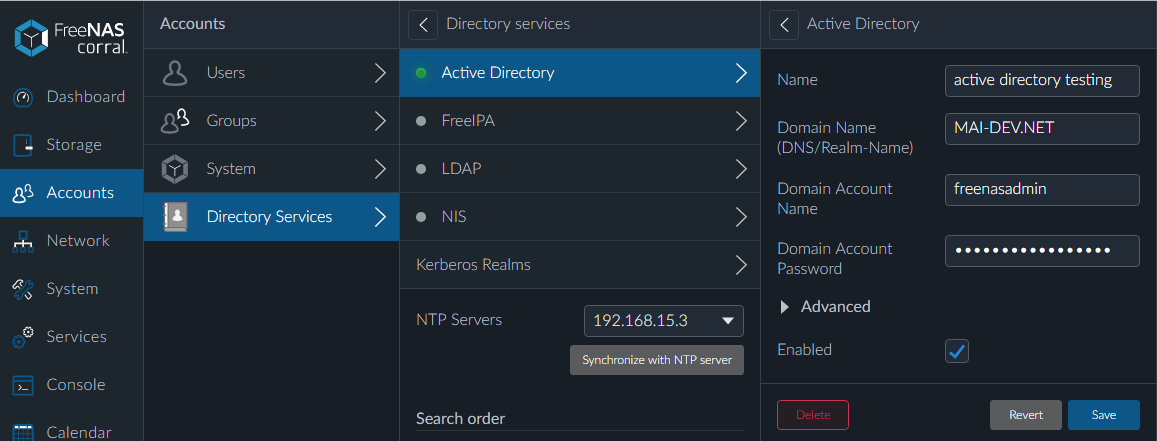Screen dimensions: 1157x441
Task: Expand the Advanced section
Action: tap(825, 306)
